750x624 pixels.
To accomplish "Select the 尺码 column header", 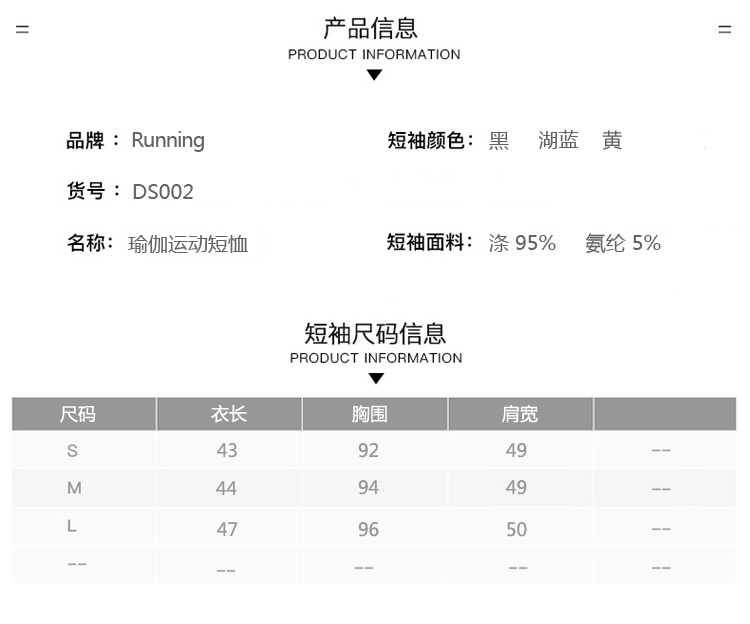I will click(78, 414).
